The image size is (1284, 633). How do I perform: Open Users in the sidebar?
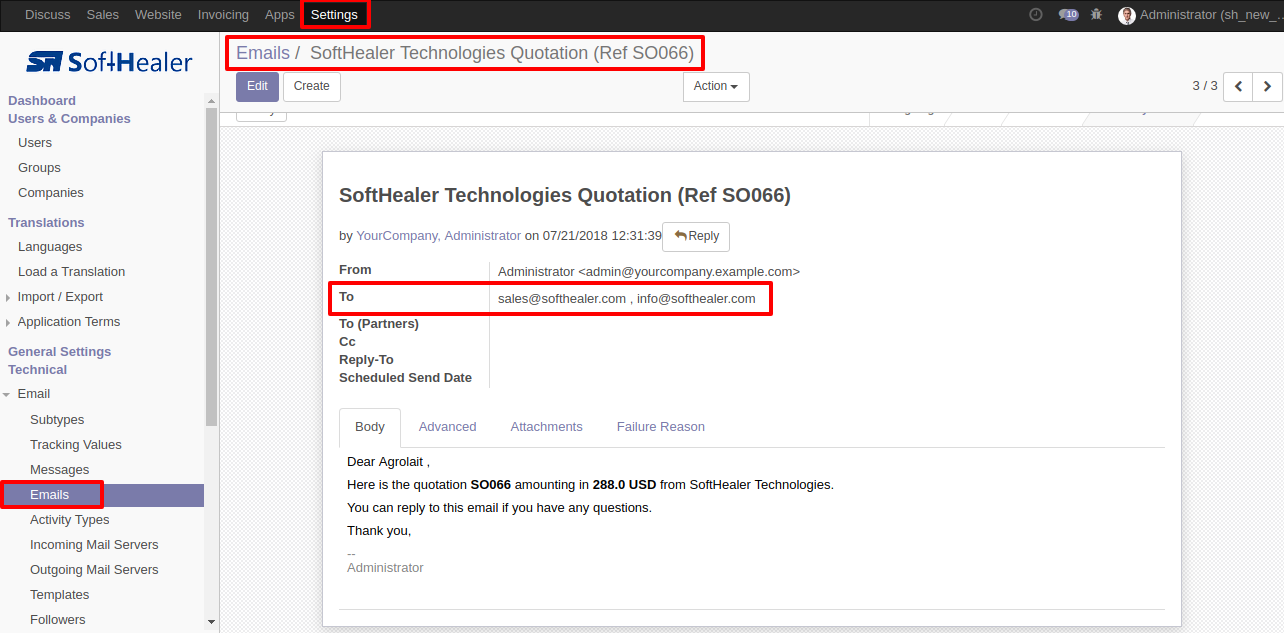pyautogui.click(x=35, y=143)
